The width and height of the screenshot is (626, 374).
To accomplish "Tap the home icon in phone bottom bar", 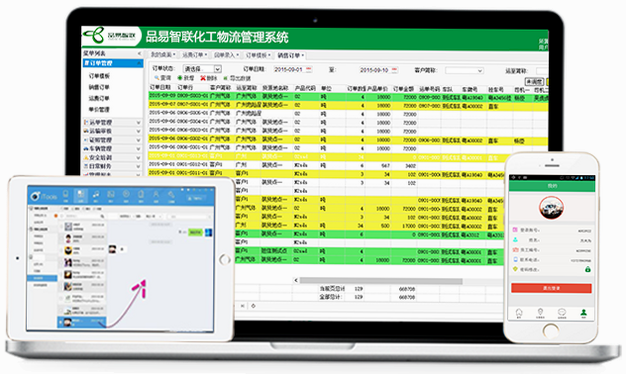I will point(519,313).
